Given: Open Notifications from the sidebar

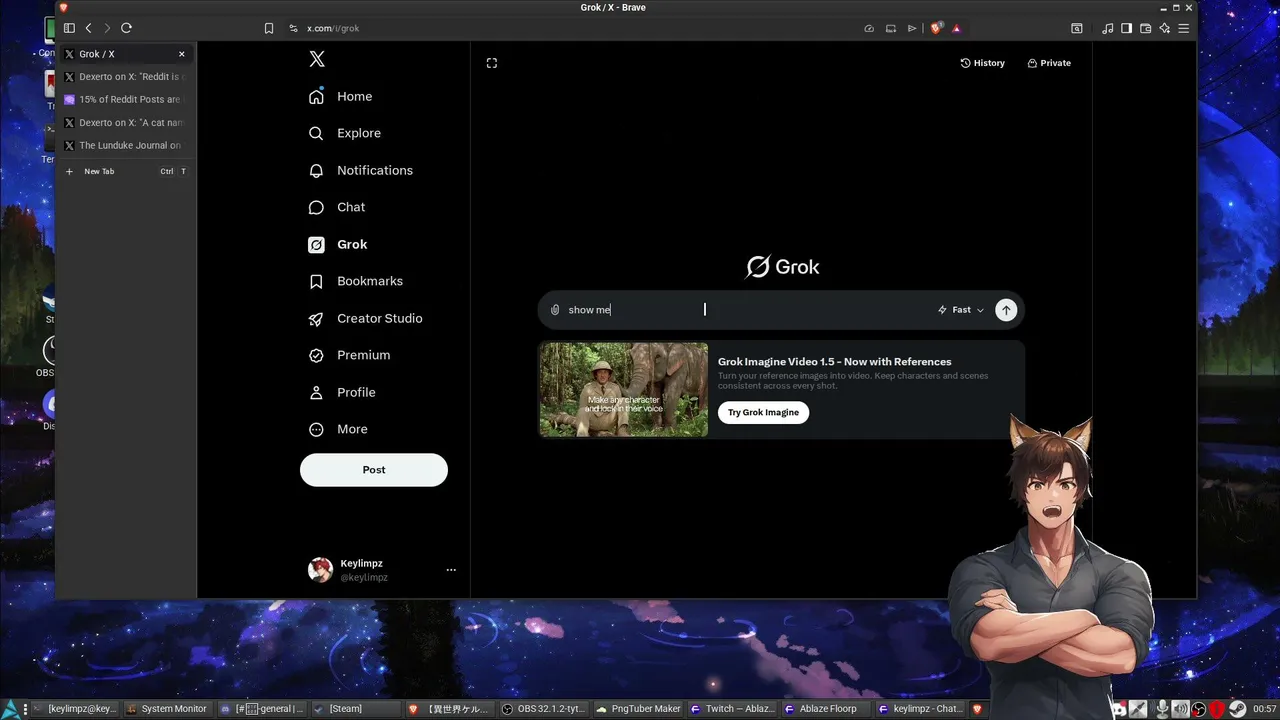Looking at the screenshot, I should point(361,170).
